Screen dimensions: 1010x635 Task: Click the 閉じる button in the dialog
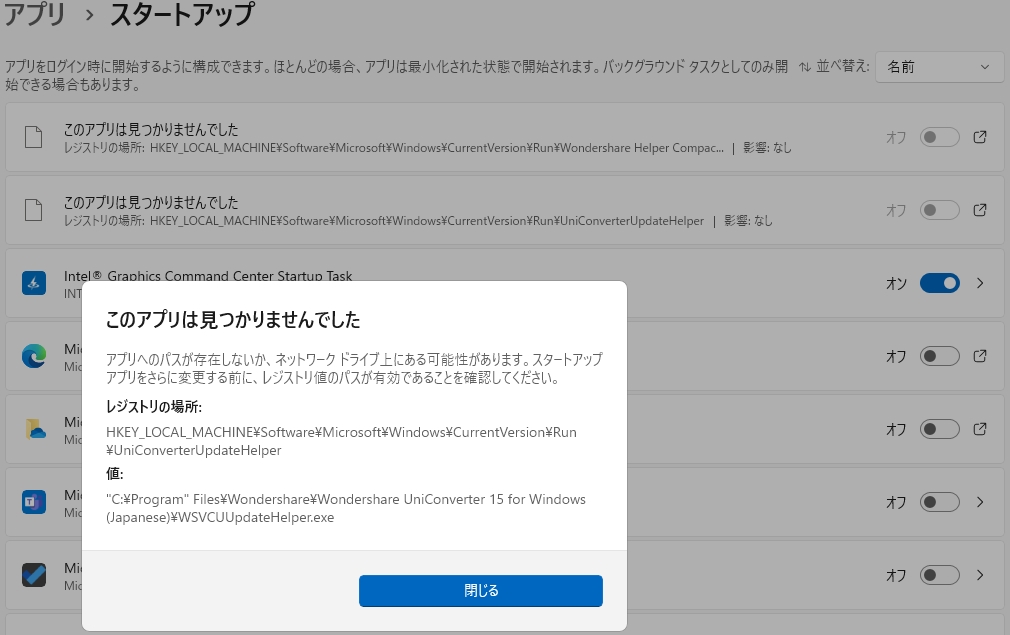[x=481, y=591]
